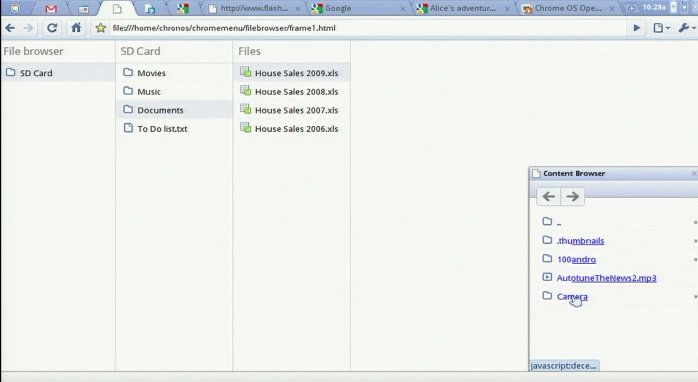The image size is (698, 382).
Task: Click House Sales 2006.xls spreadsheet icon
Action: (246, 128)
